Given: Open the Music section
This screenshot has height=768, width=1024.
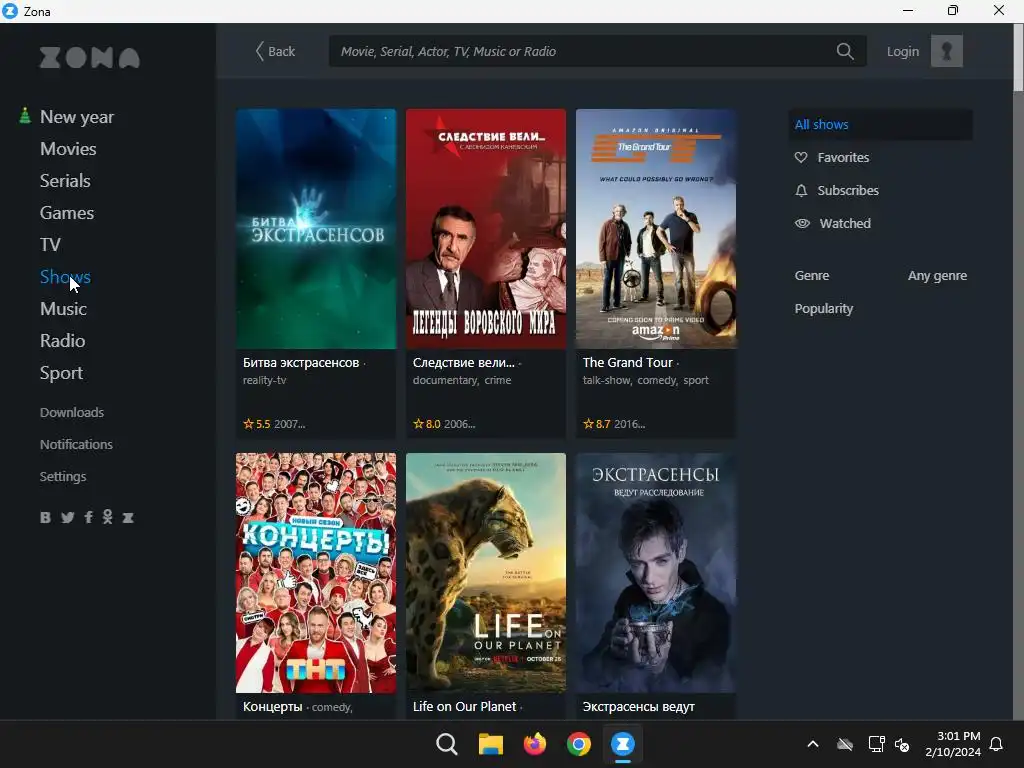Looking at the screenshot, I should pos(63,309).
